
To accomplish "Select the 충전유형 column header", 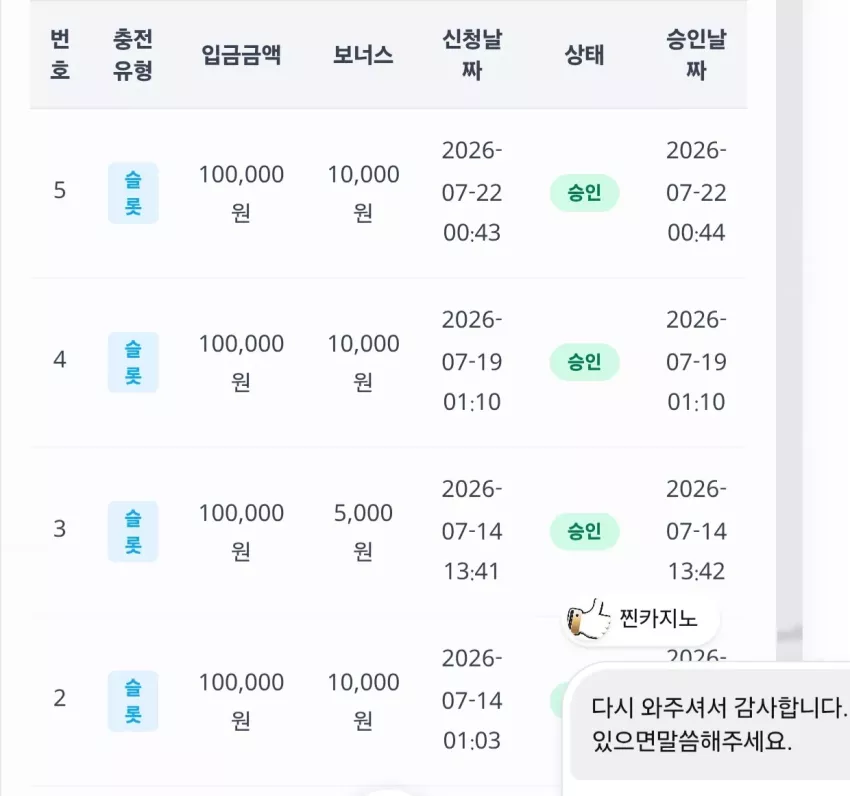I will (133, 54).
